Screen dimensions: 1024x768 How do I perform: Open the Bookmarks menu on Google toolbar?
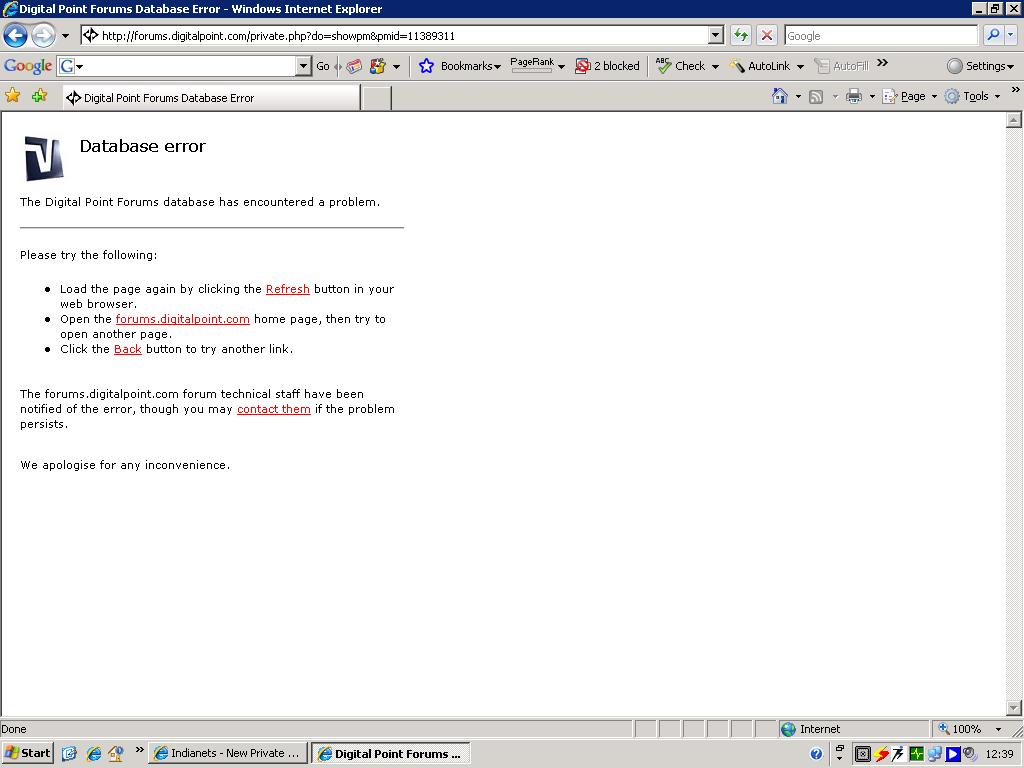point(470,66)
